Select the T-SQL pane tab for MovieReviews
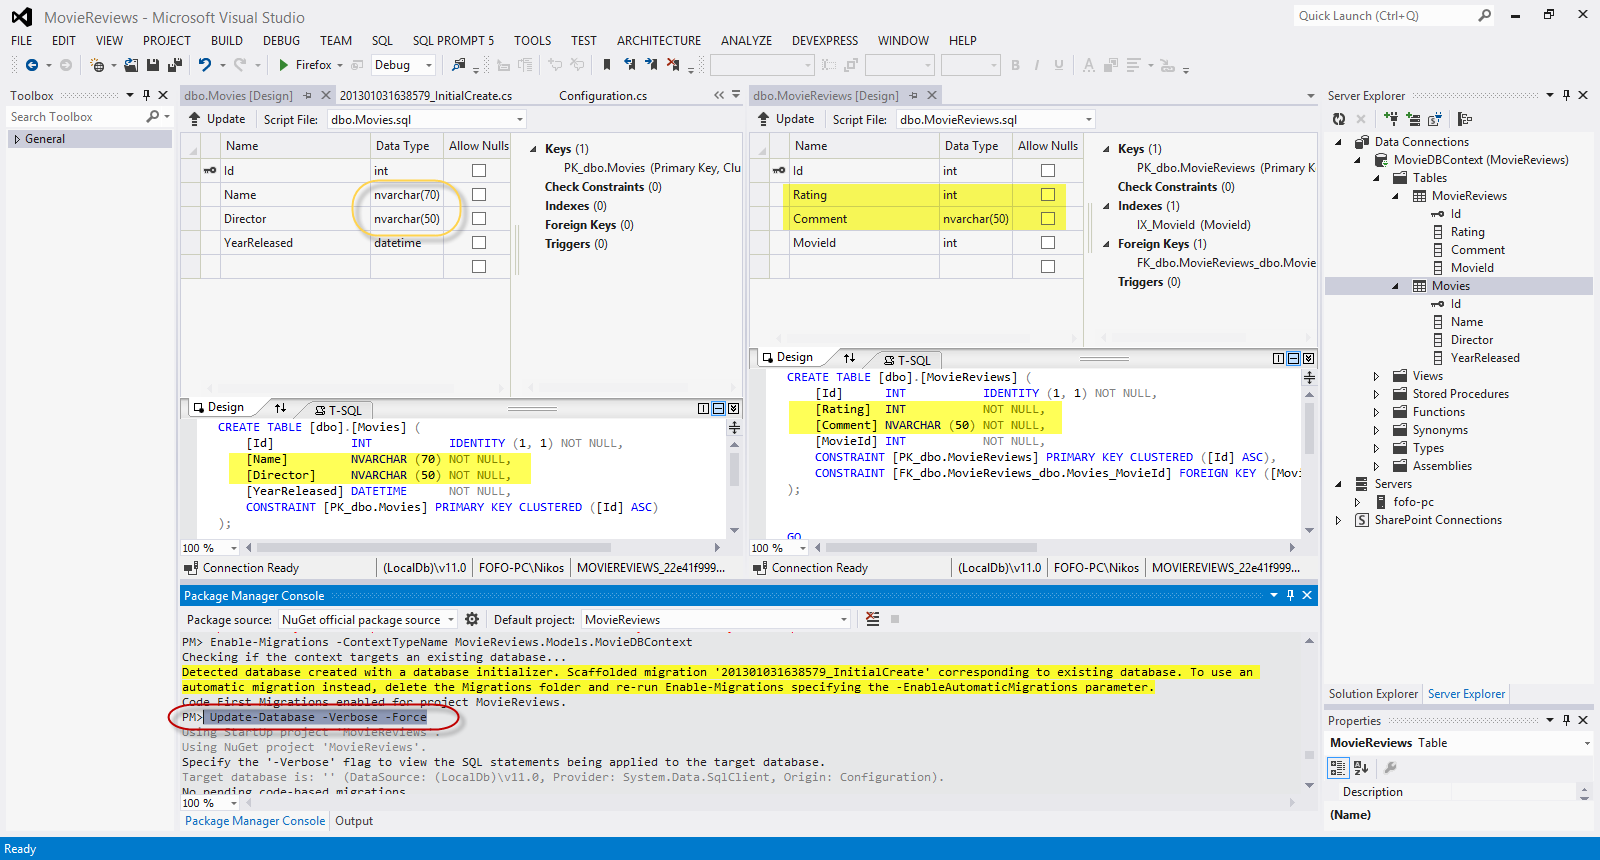1600x860 pixels. [x=906, y=360]
